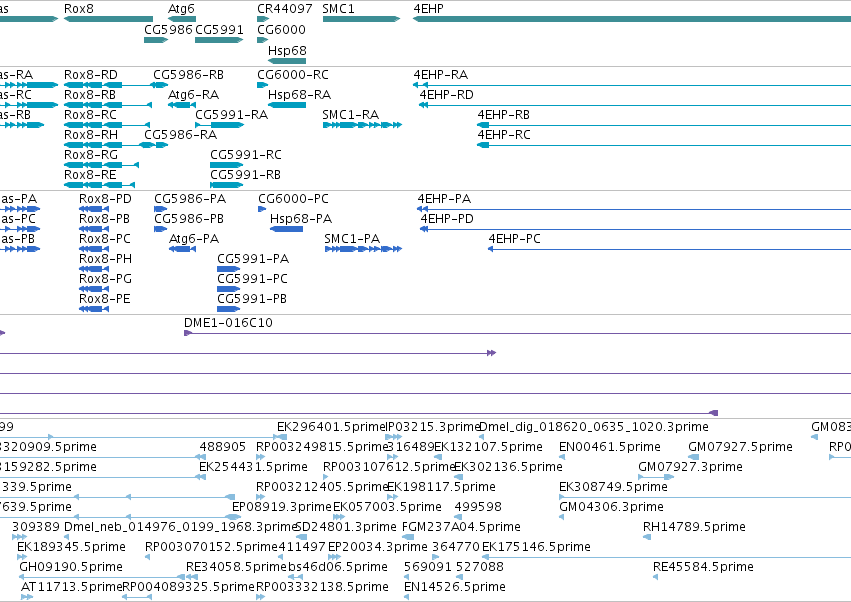Select the GM07927.5prime EST label
This screenshot has width=851, height=602.
pos(740,447)
